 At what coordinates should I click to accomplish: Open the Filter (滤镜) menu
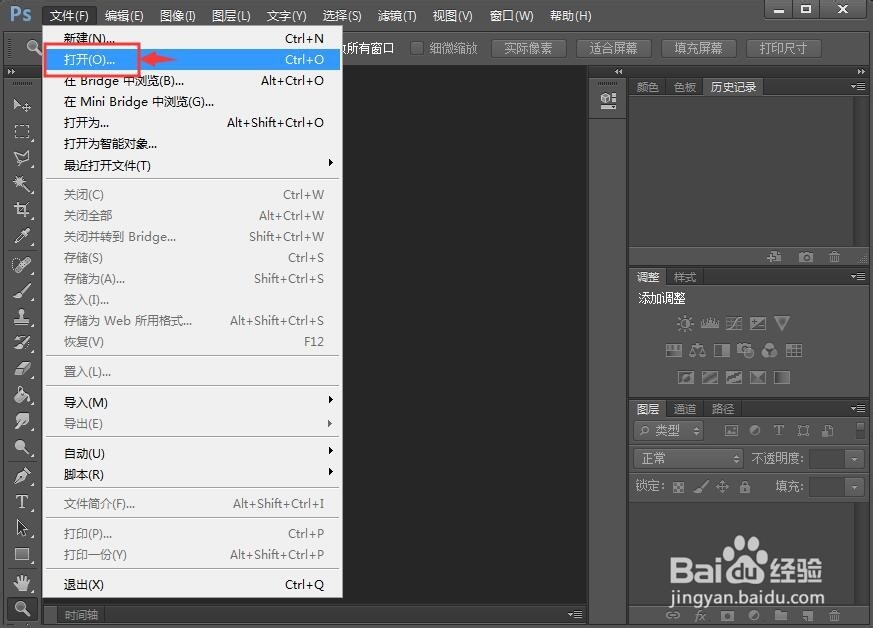pos(397,16)
